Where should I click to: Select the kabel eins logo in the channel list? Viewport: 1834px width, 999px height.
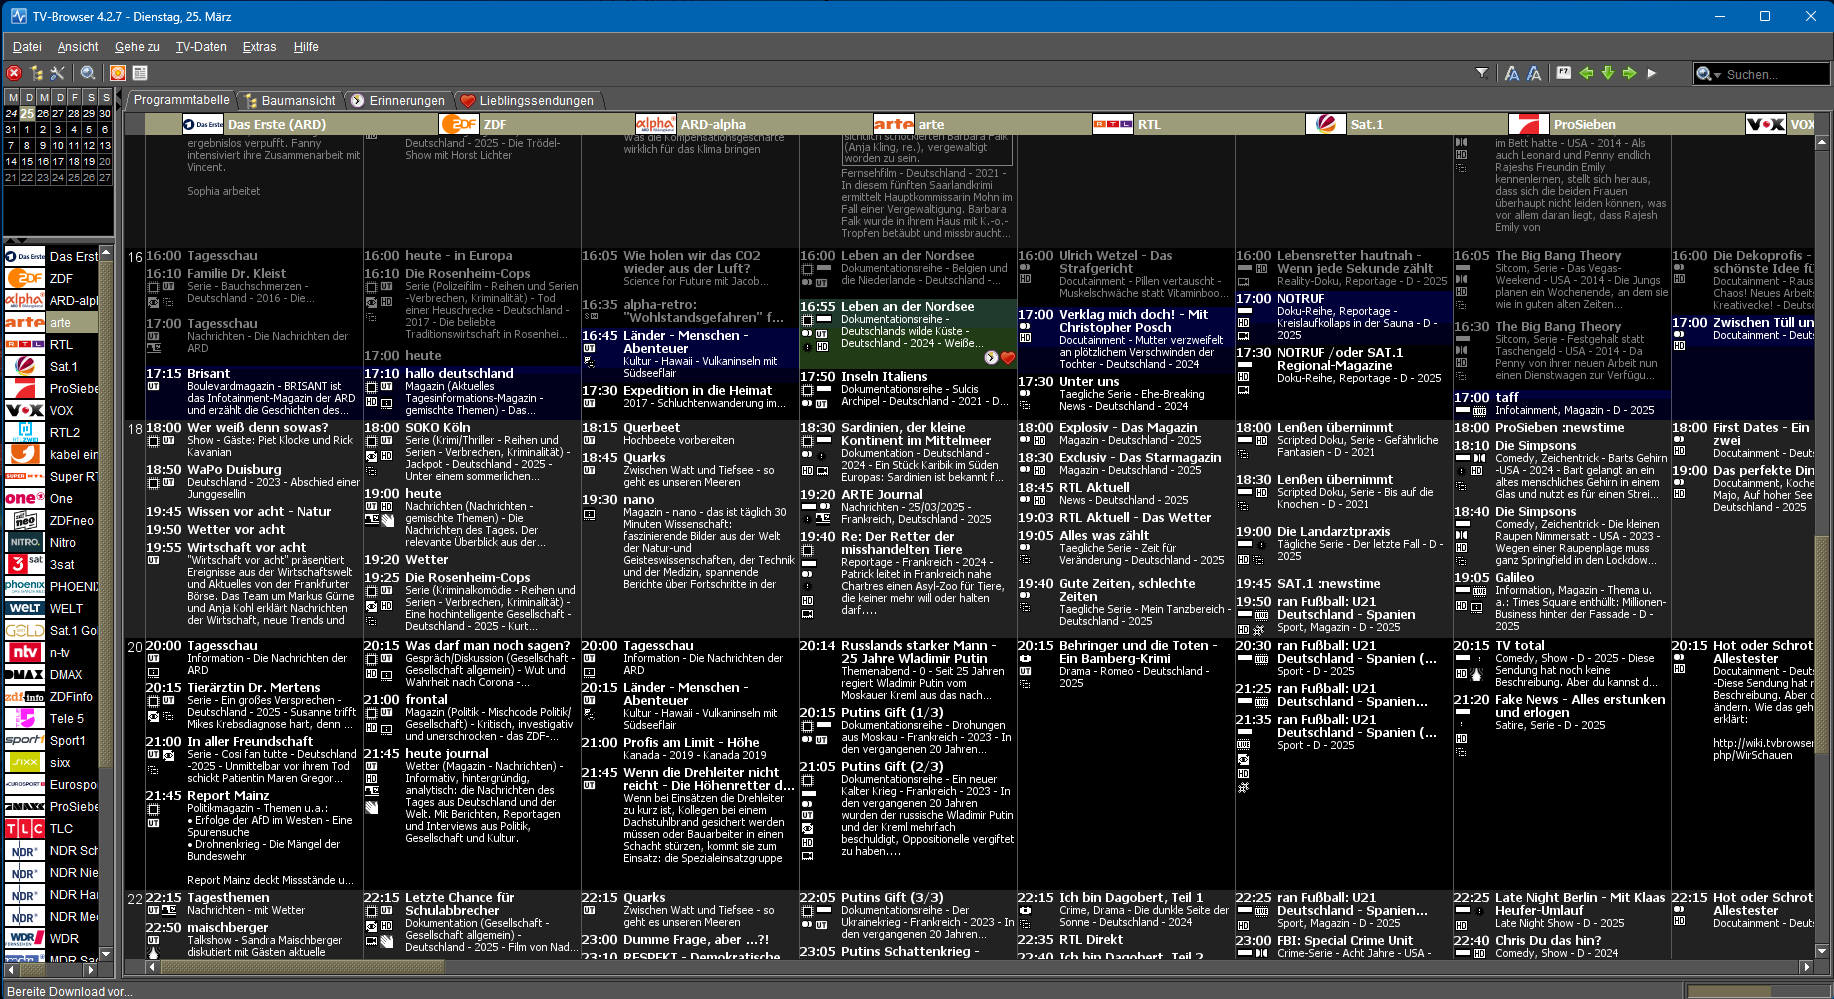click(25, 455)
